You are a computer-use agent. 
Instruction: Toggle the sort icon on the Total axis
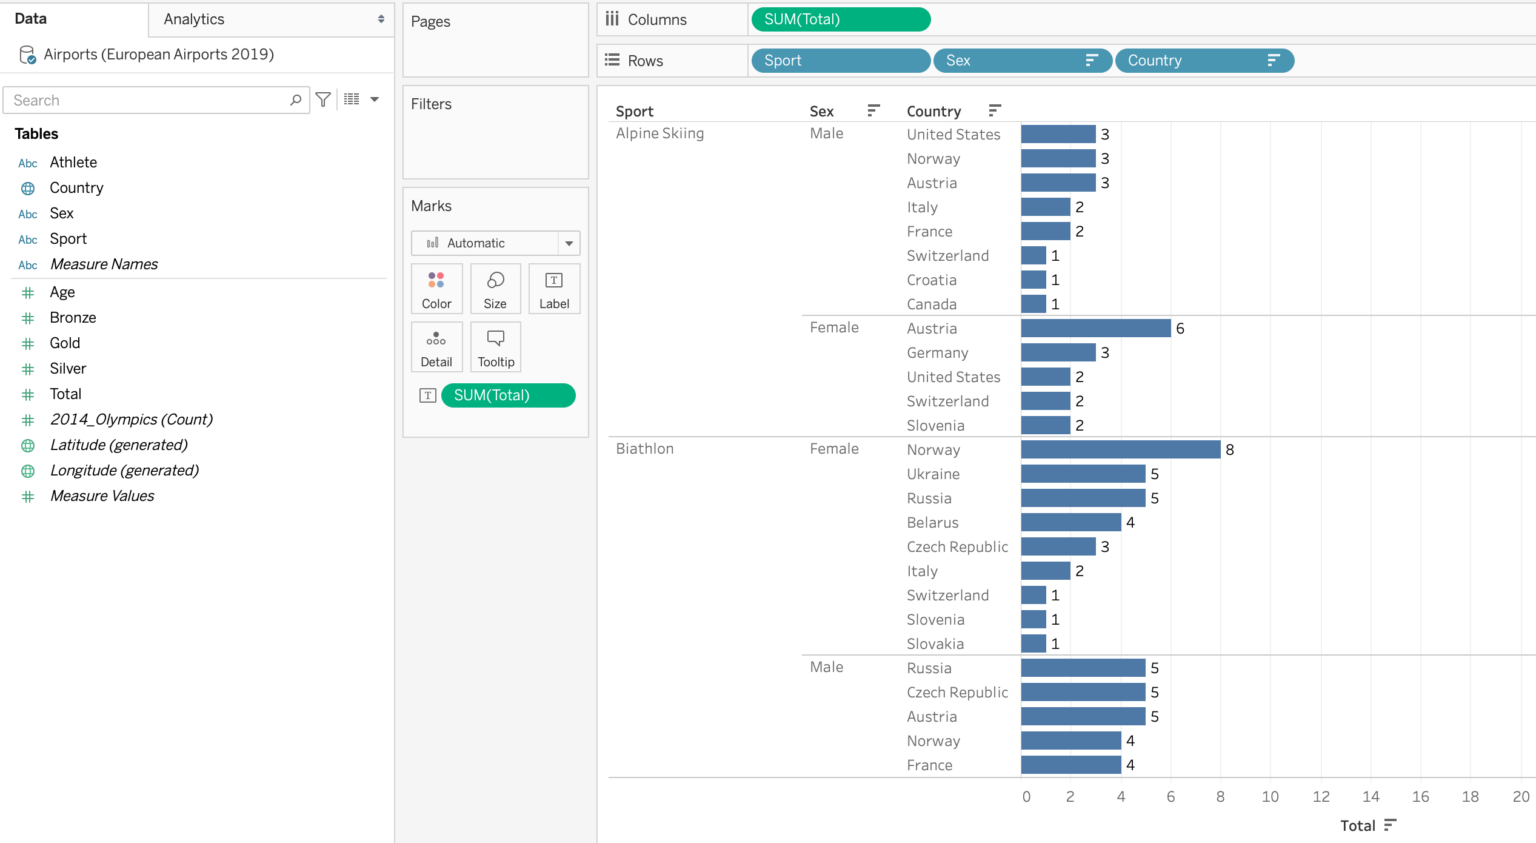tap(1390, 825)
